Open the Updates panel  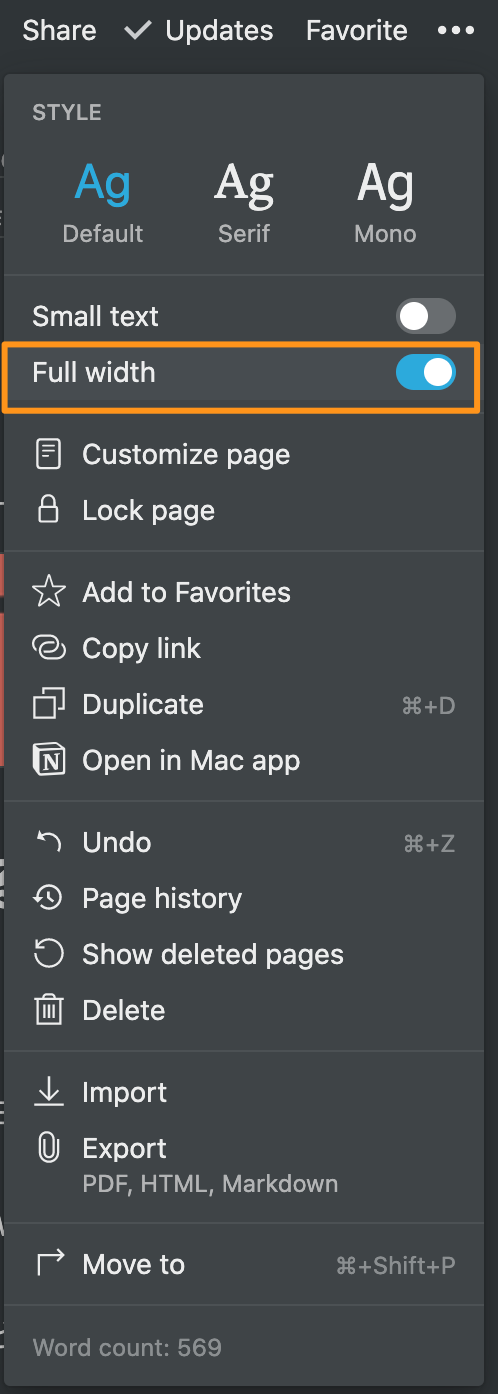(199, 31)
